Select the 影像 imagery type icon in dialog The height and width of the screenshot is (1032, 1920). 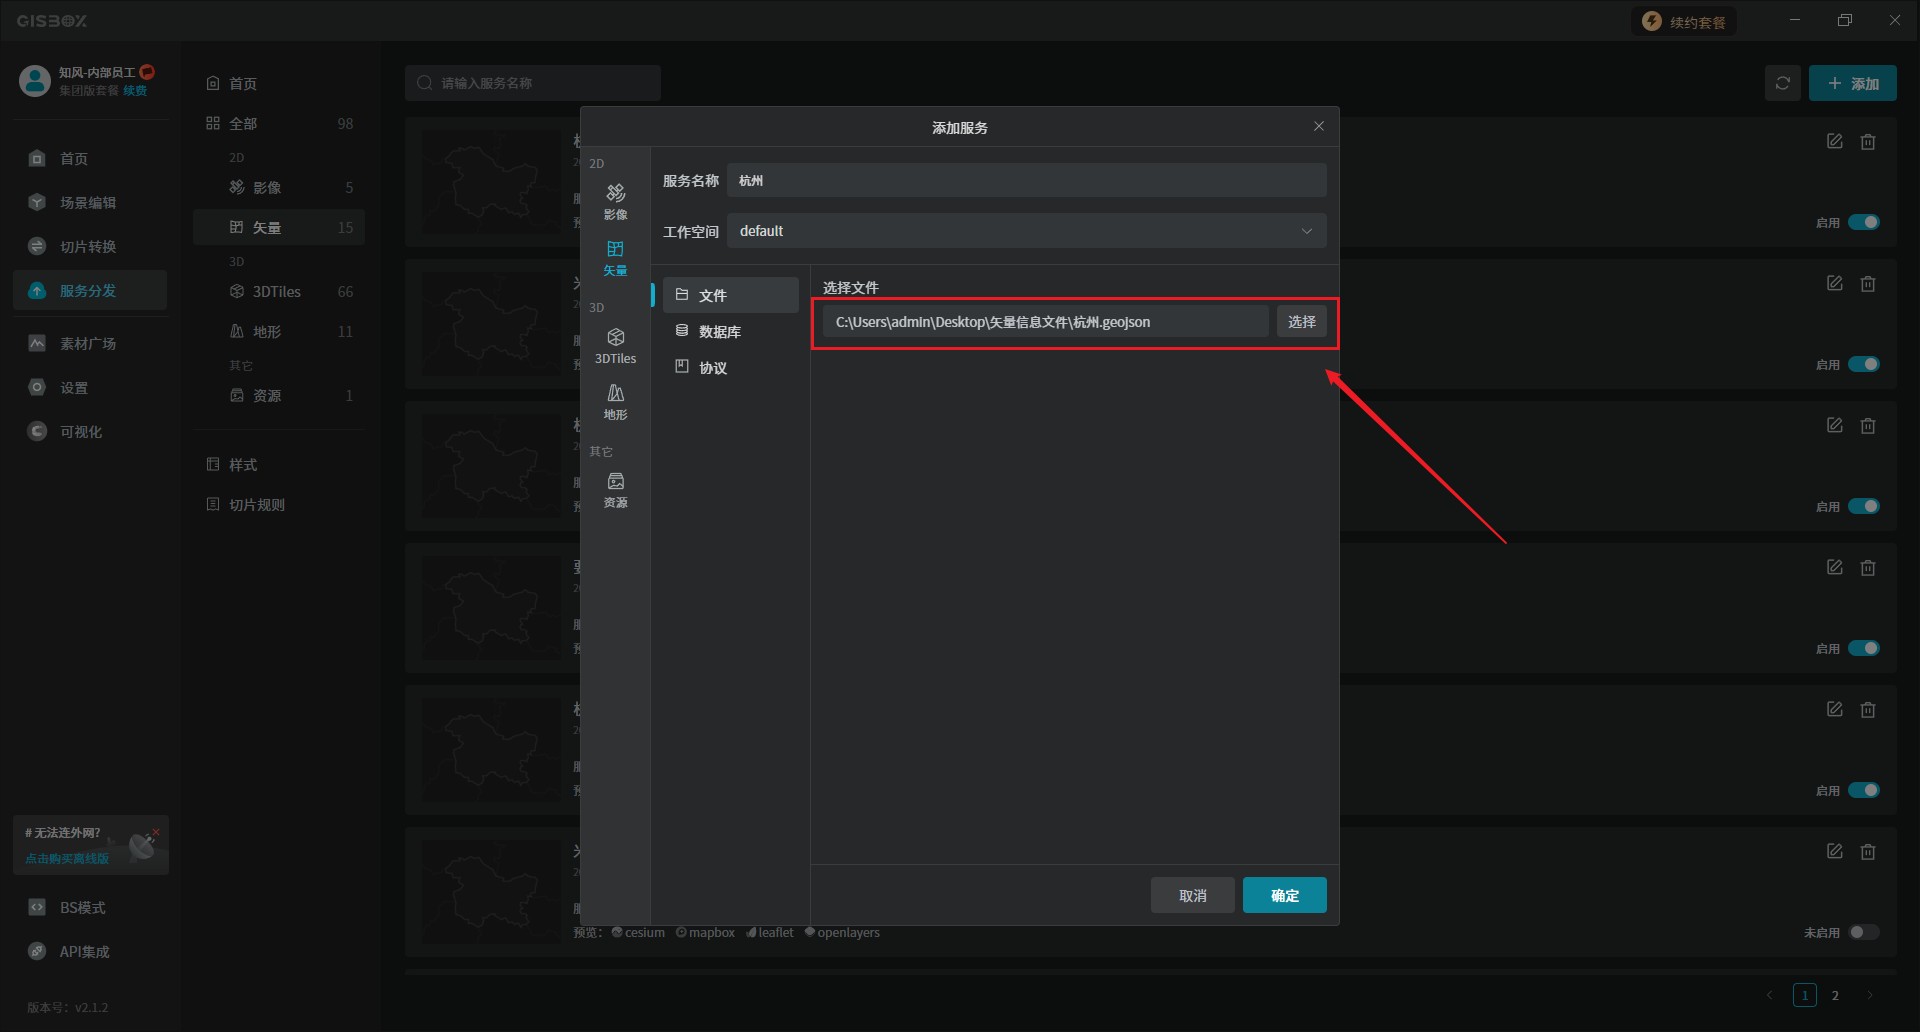(615, 200)
